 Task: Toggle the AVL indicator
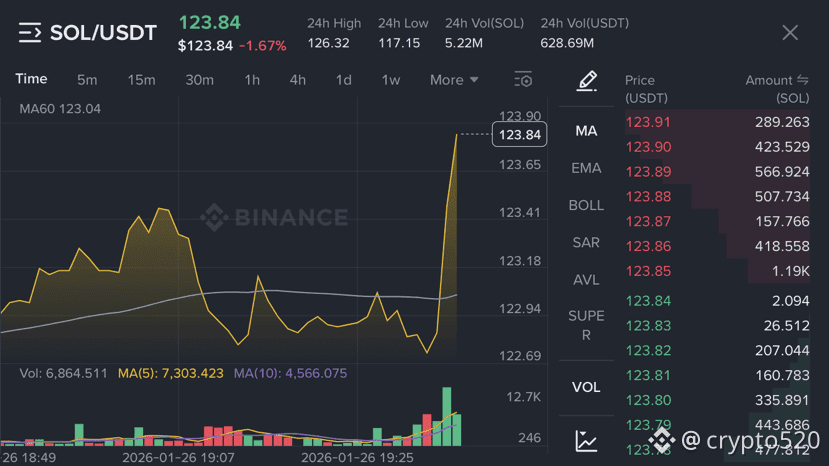click(x=586, y=280)
